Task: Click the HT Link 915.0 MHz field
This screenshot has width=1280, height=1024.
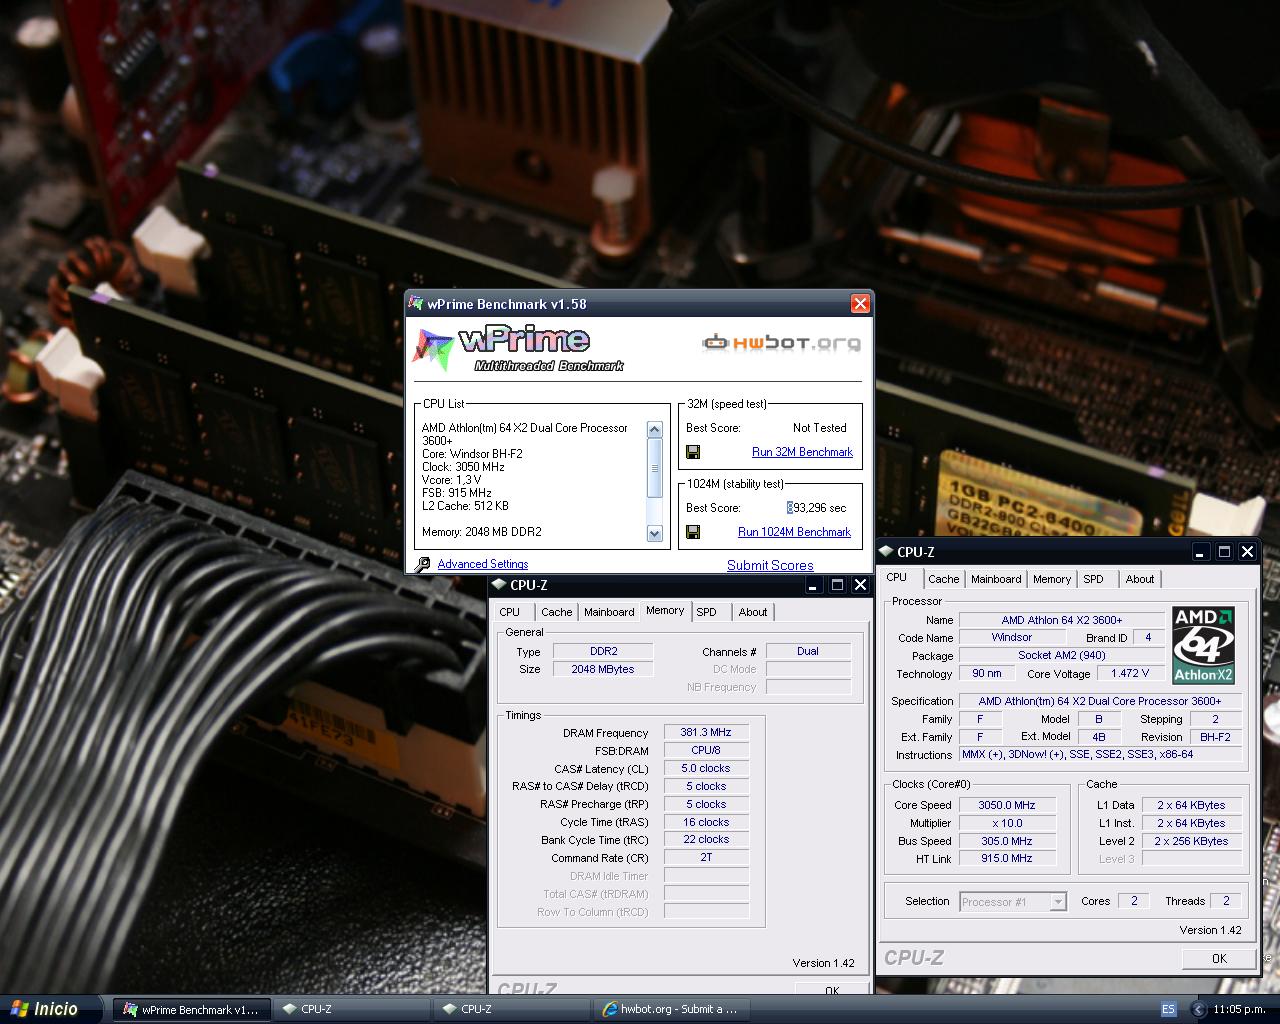Action: 1007,858
